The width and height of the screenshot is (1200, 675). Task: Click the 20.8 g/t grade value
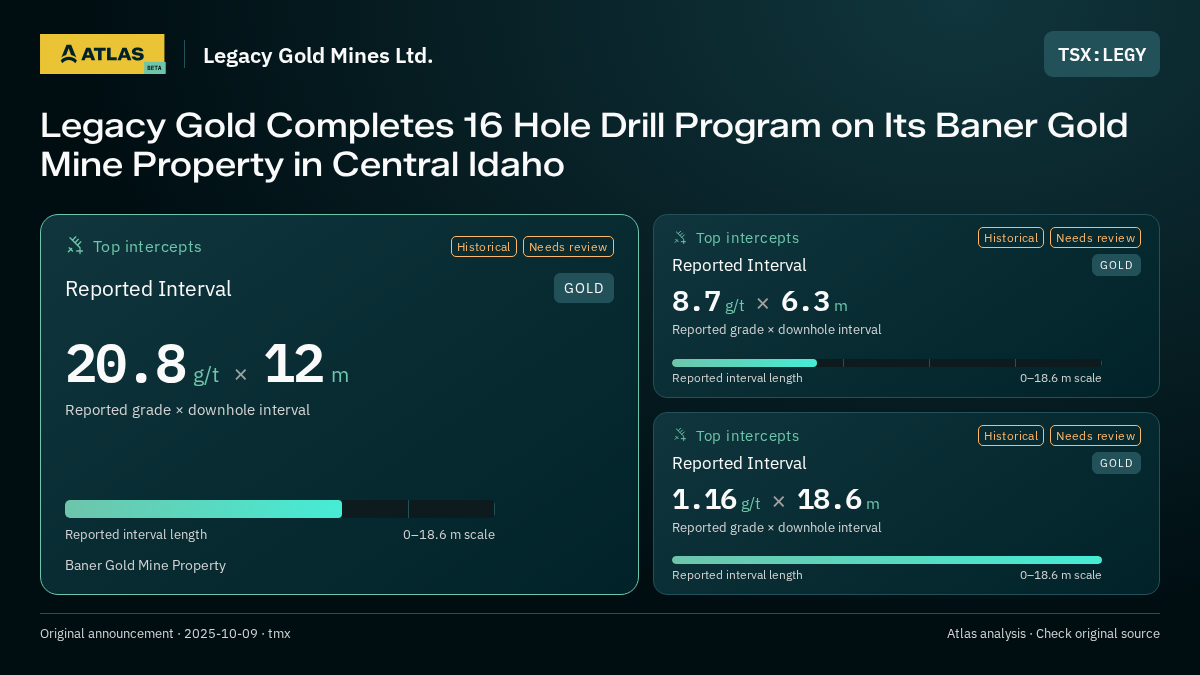(142, 364)
